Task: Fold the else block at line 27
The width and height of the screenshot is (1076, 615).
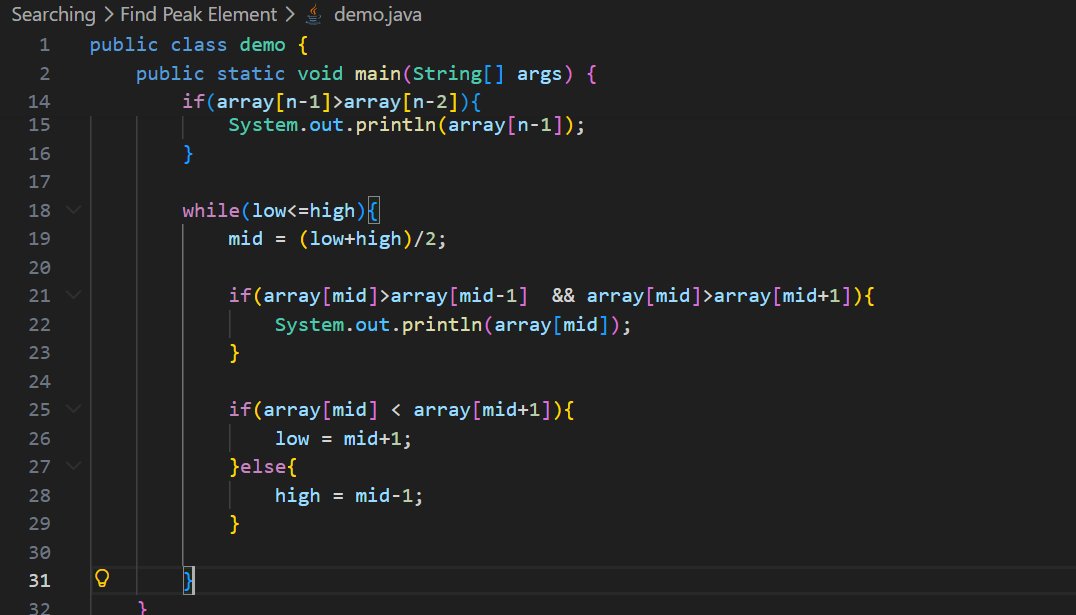Action: 73,466
